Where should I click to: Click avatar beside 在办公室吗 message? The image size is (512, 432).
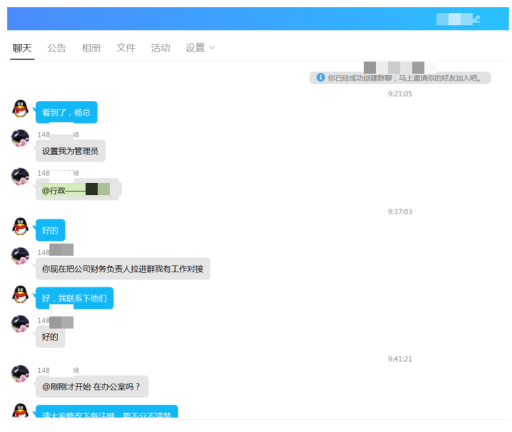coord(20,373)
